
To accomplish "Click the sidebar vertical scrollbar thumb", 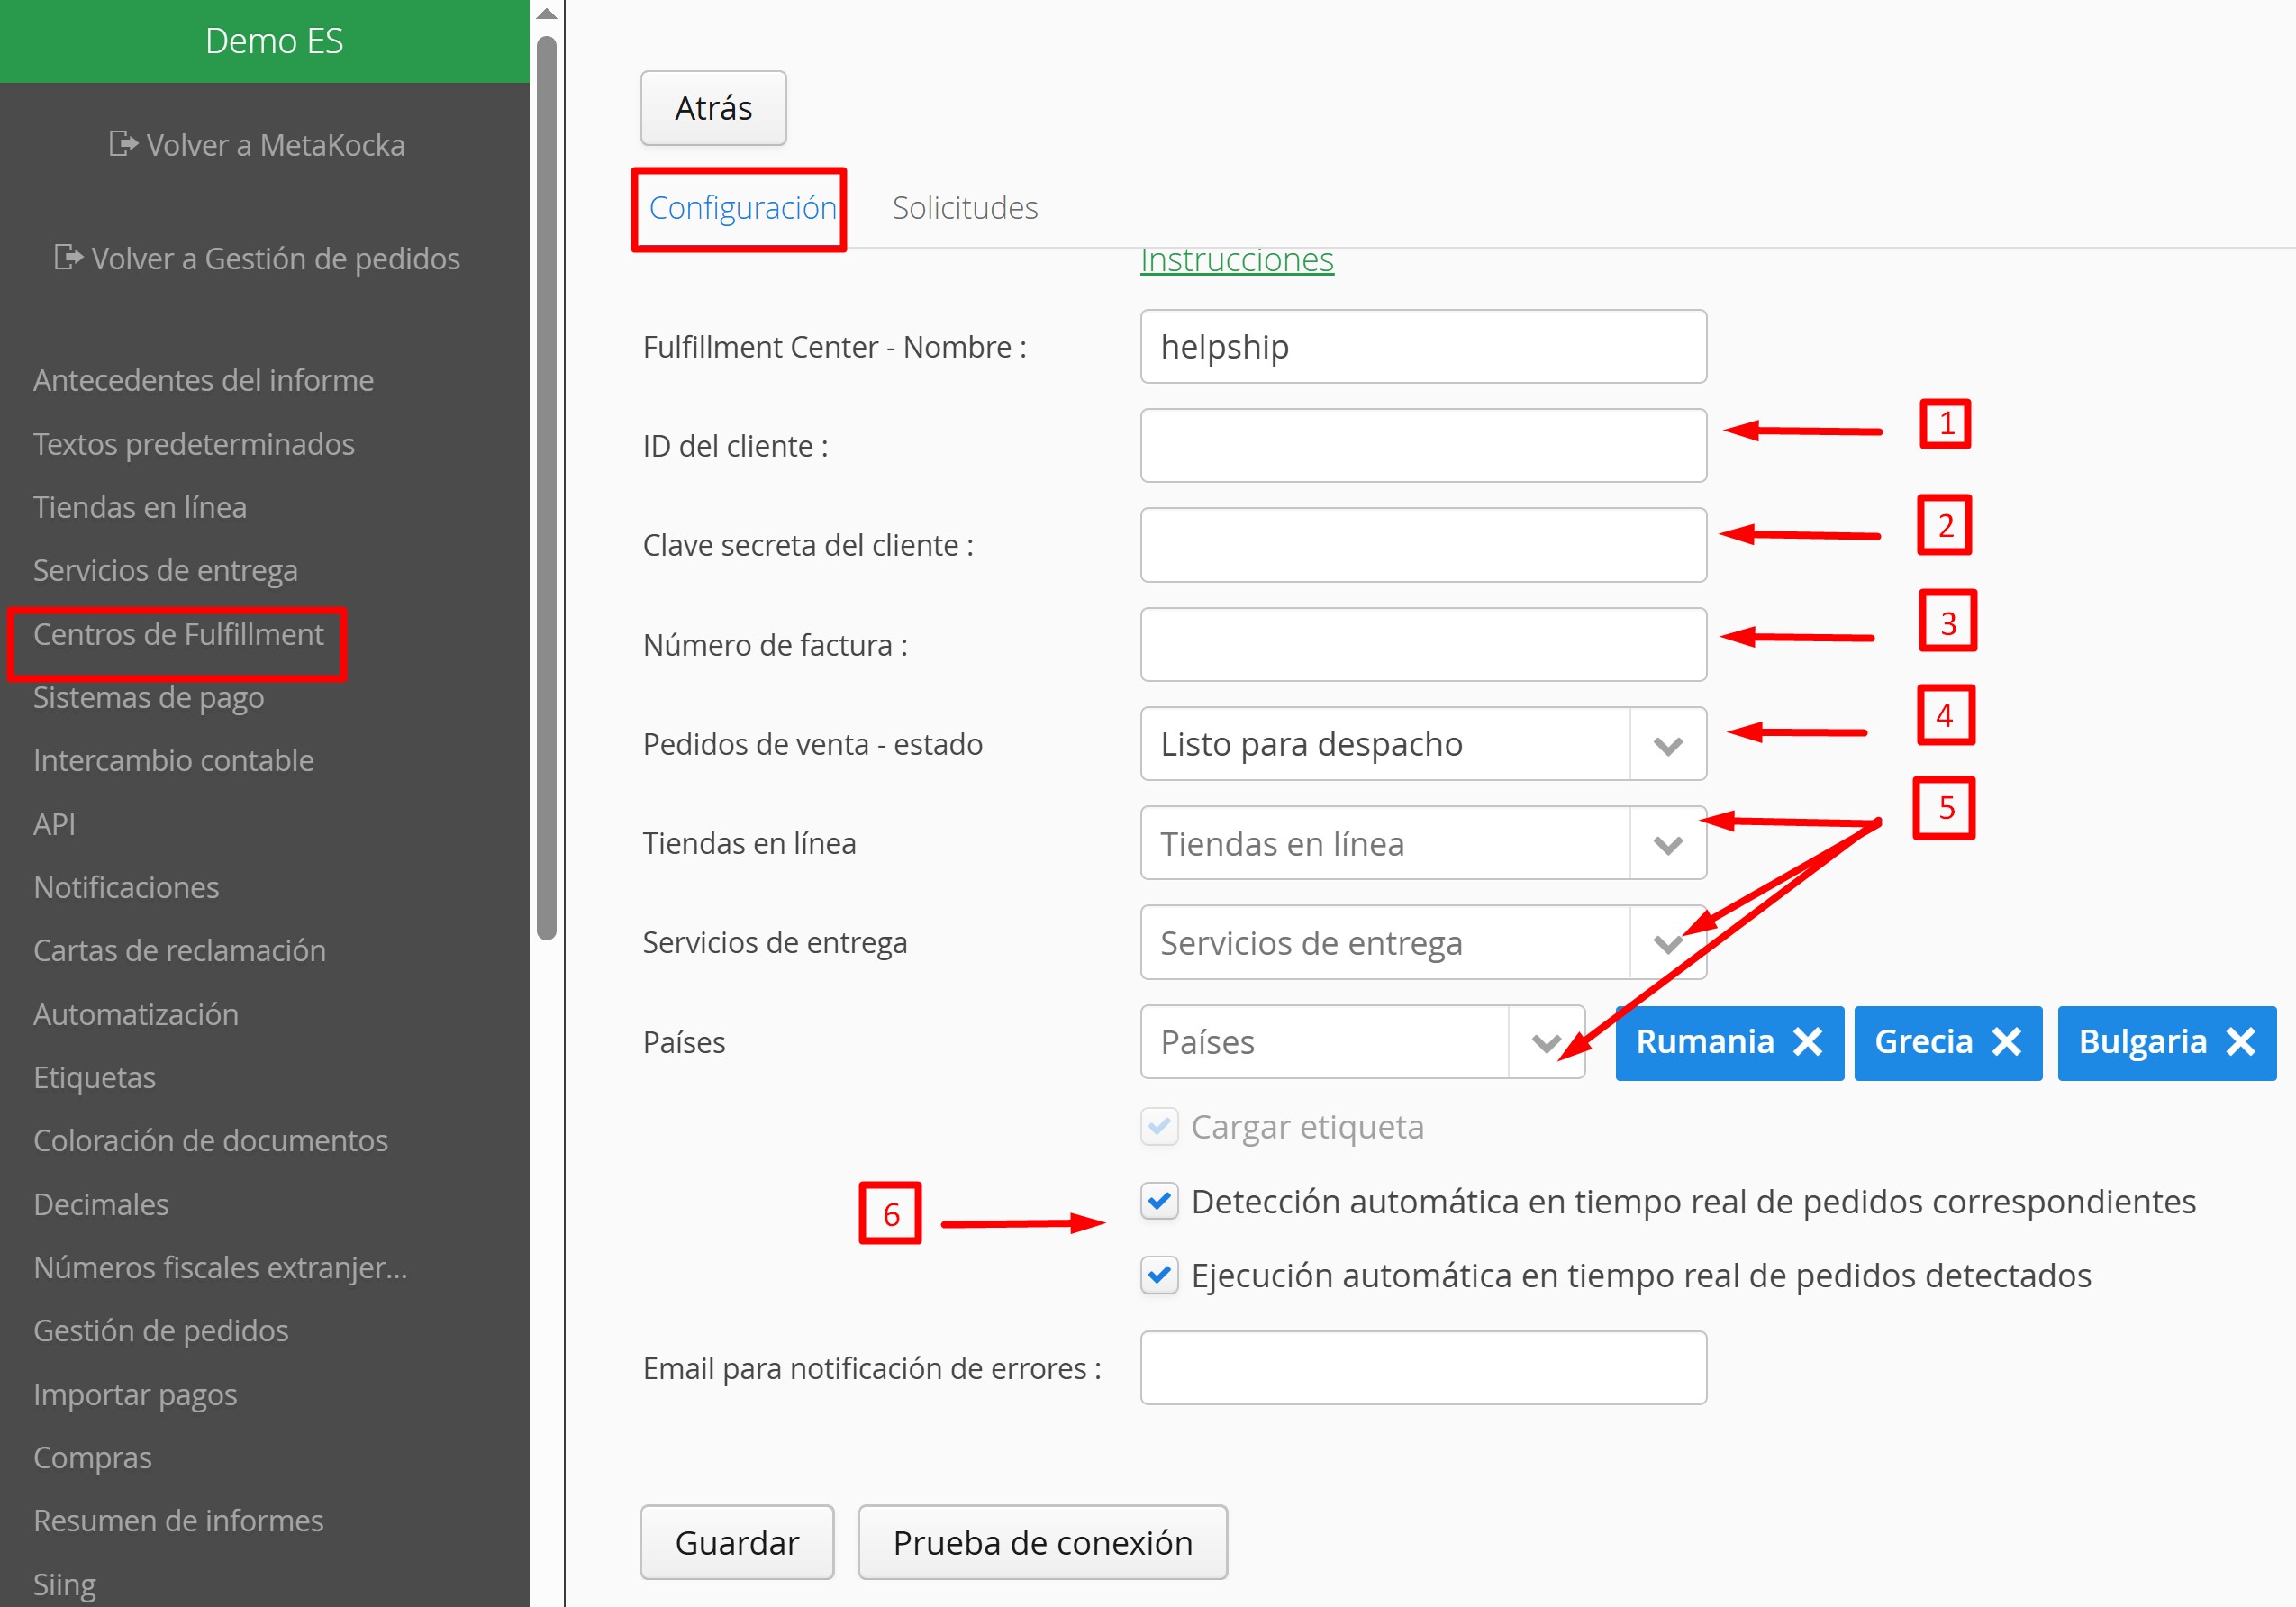I will pyautogui.click(x=546, y=488).
